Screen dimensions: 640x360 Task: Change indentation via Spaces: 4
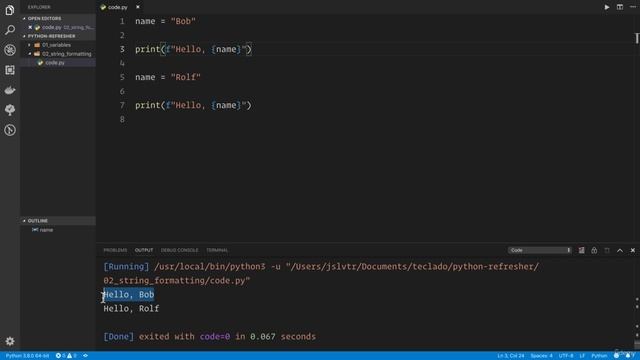click(x=541, y=356)
